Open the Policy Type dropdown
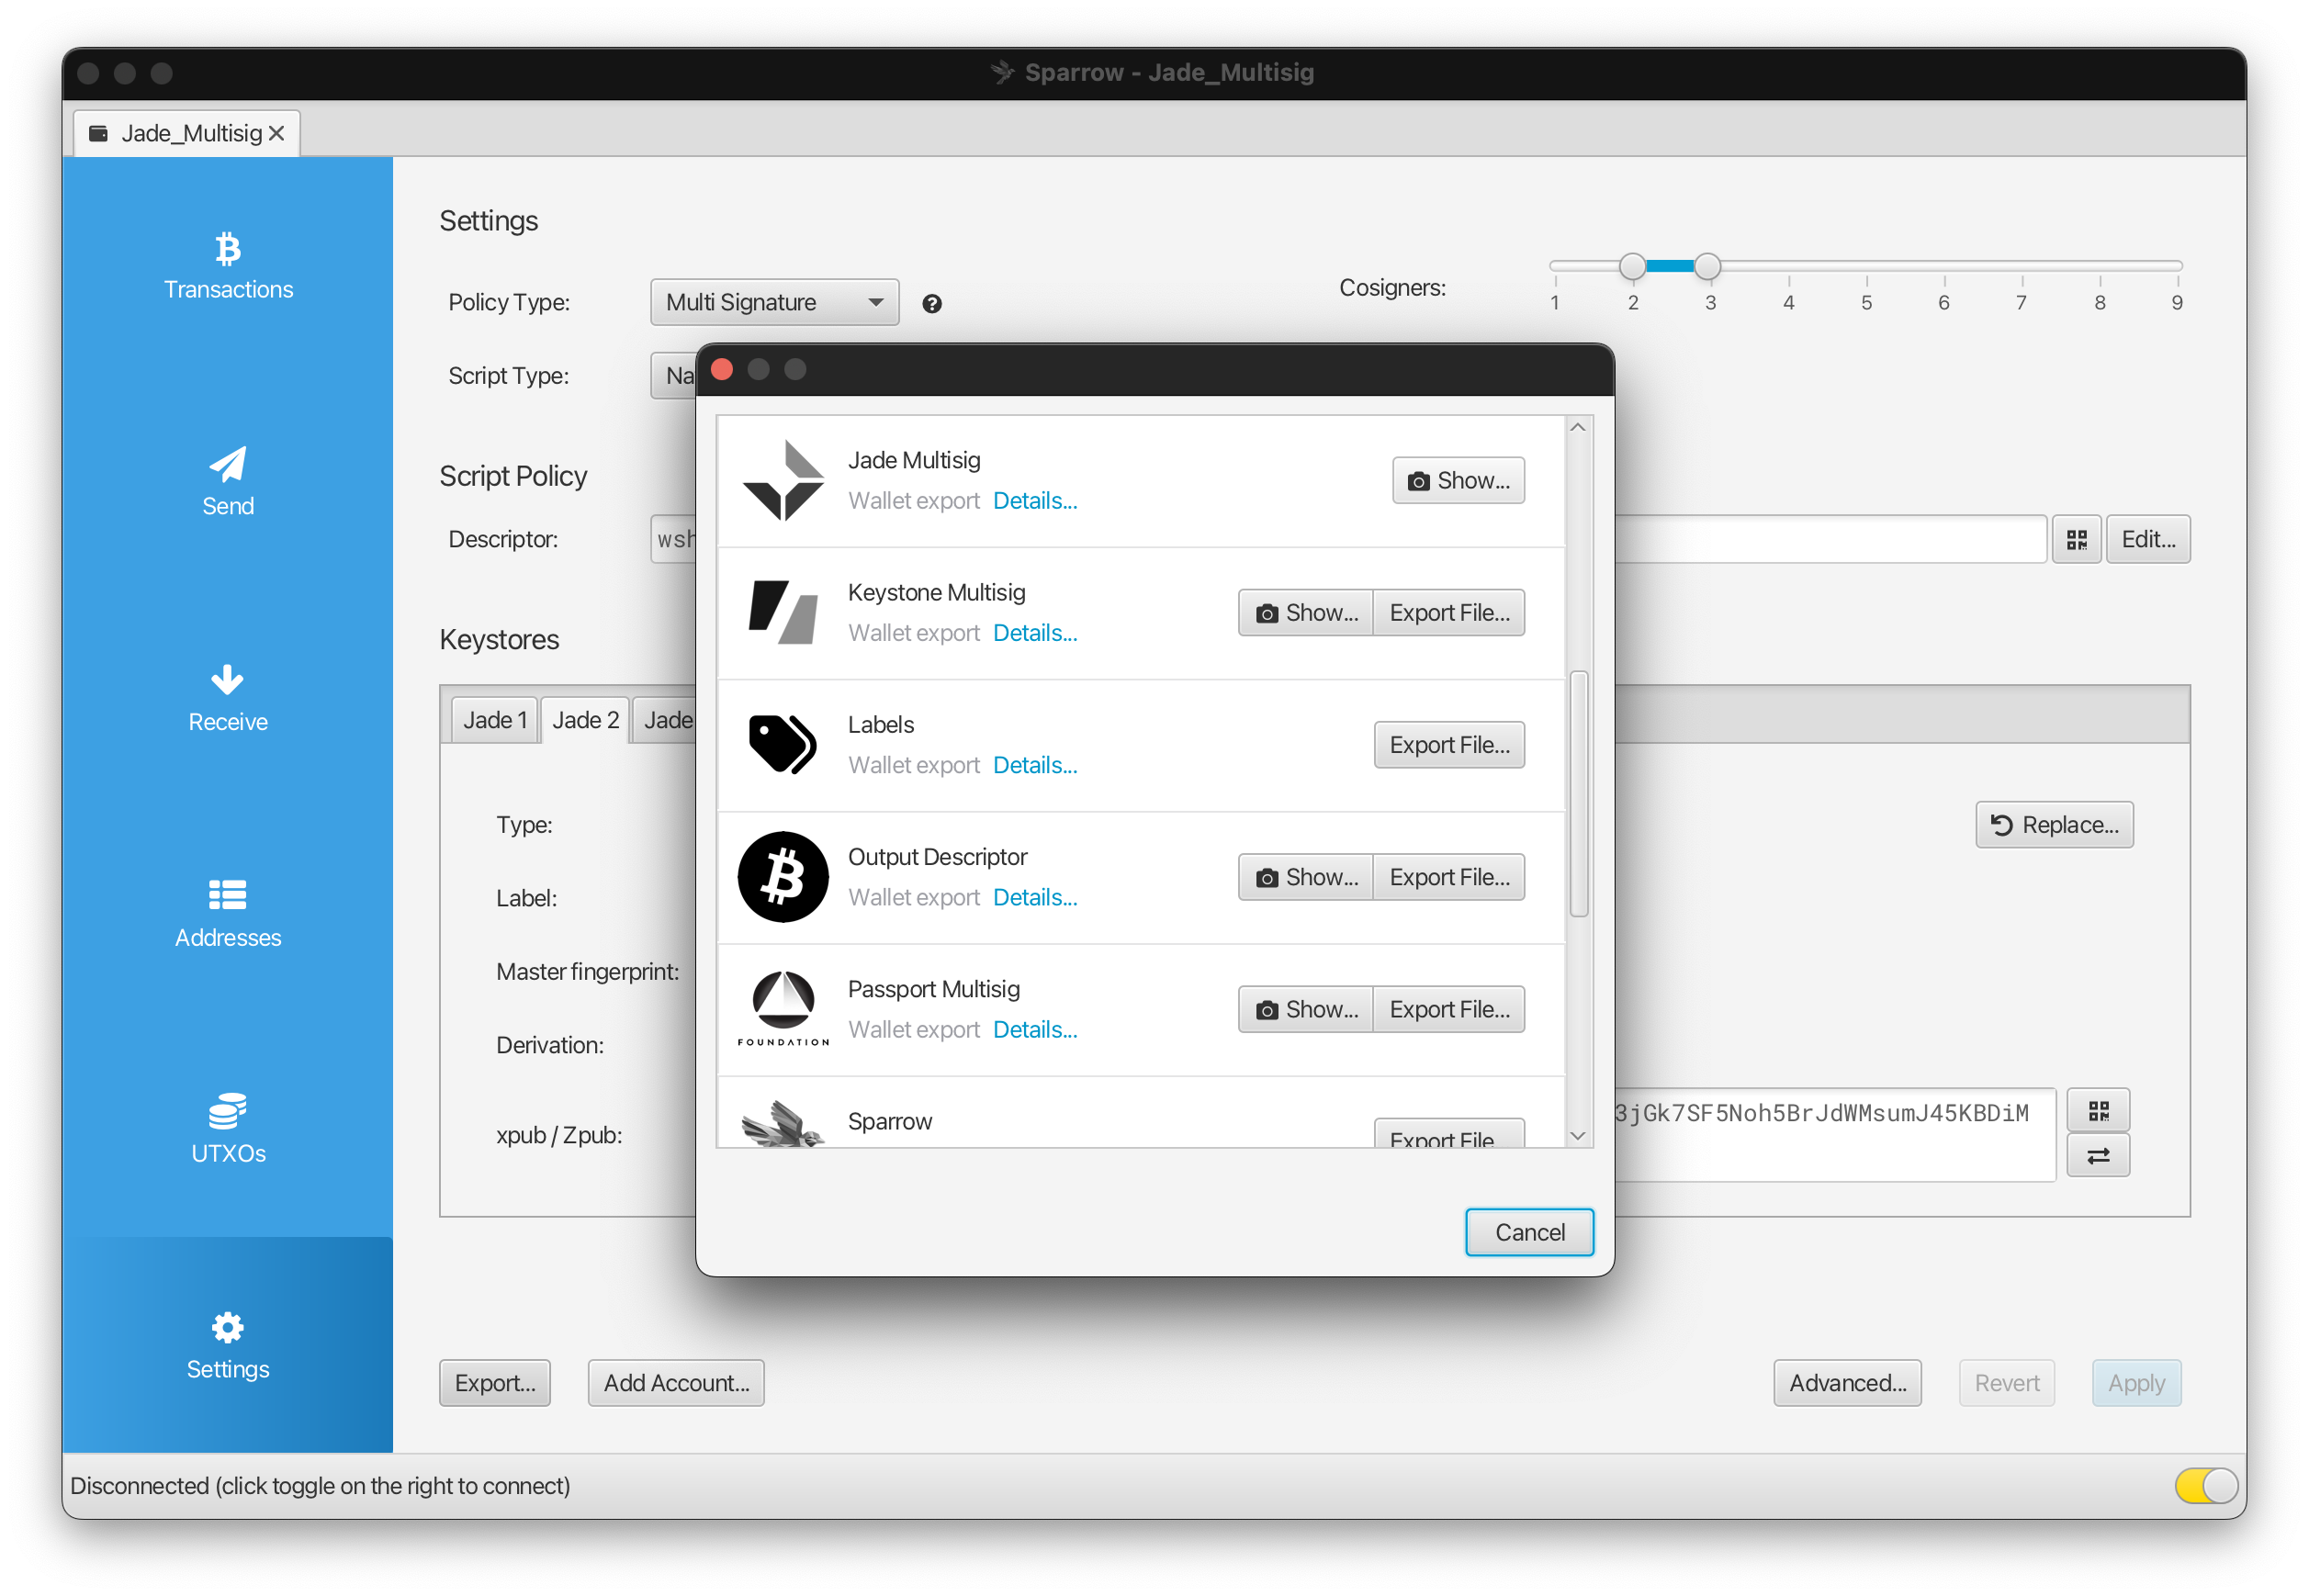Image resolution: width=2309 pixels, height=1596 pixels. [x=774, y=302]
